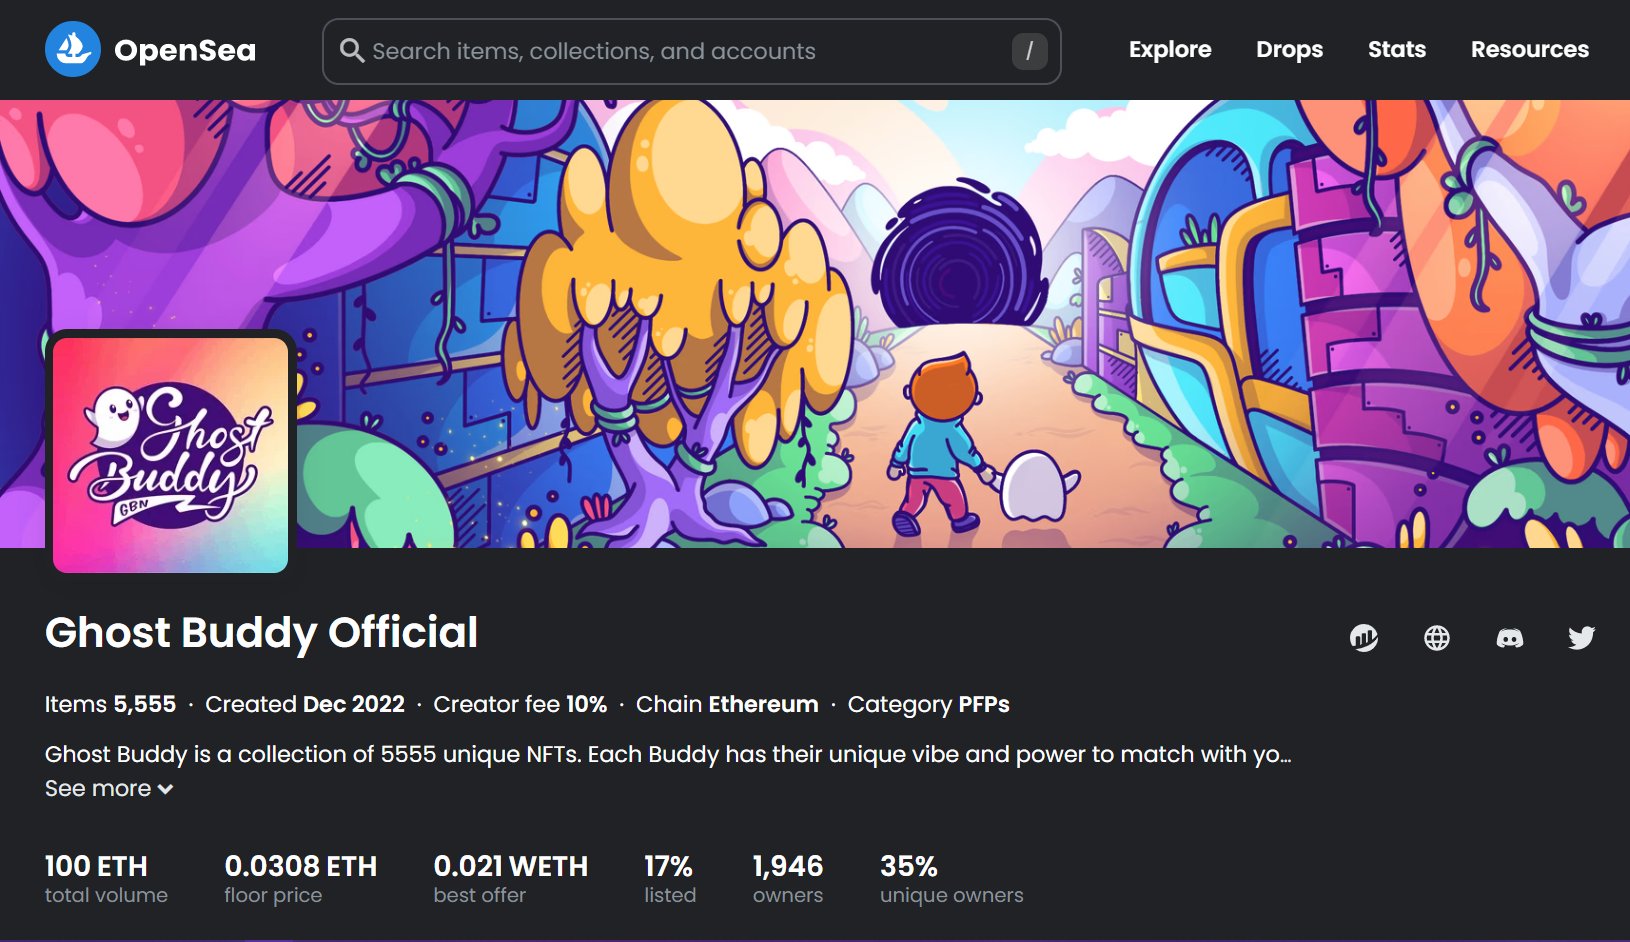Open the Resources menu
The image size is (1630, 942).
point(1530,49)
